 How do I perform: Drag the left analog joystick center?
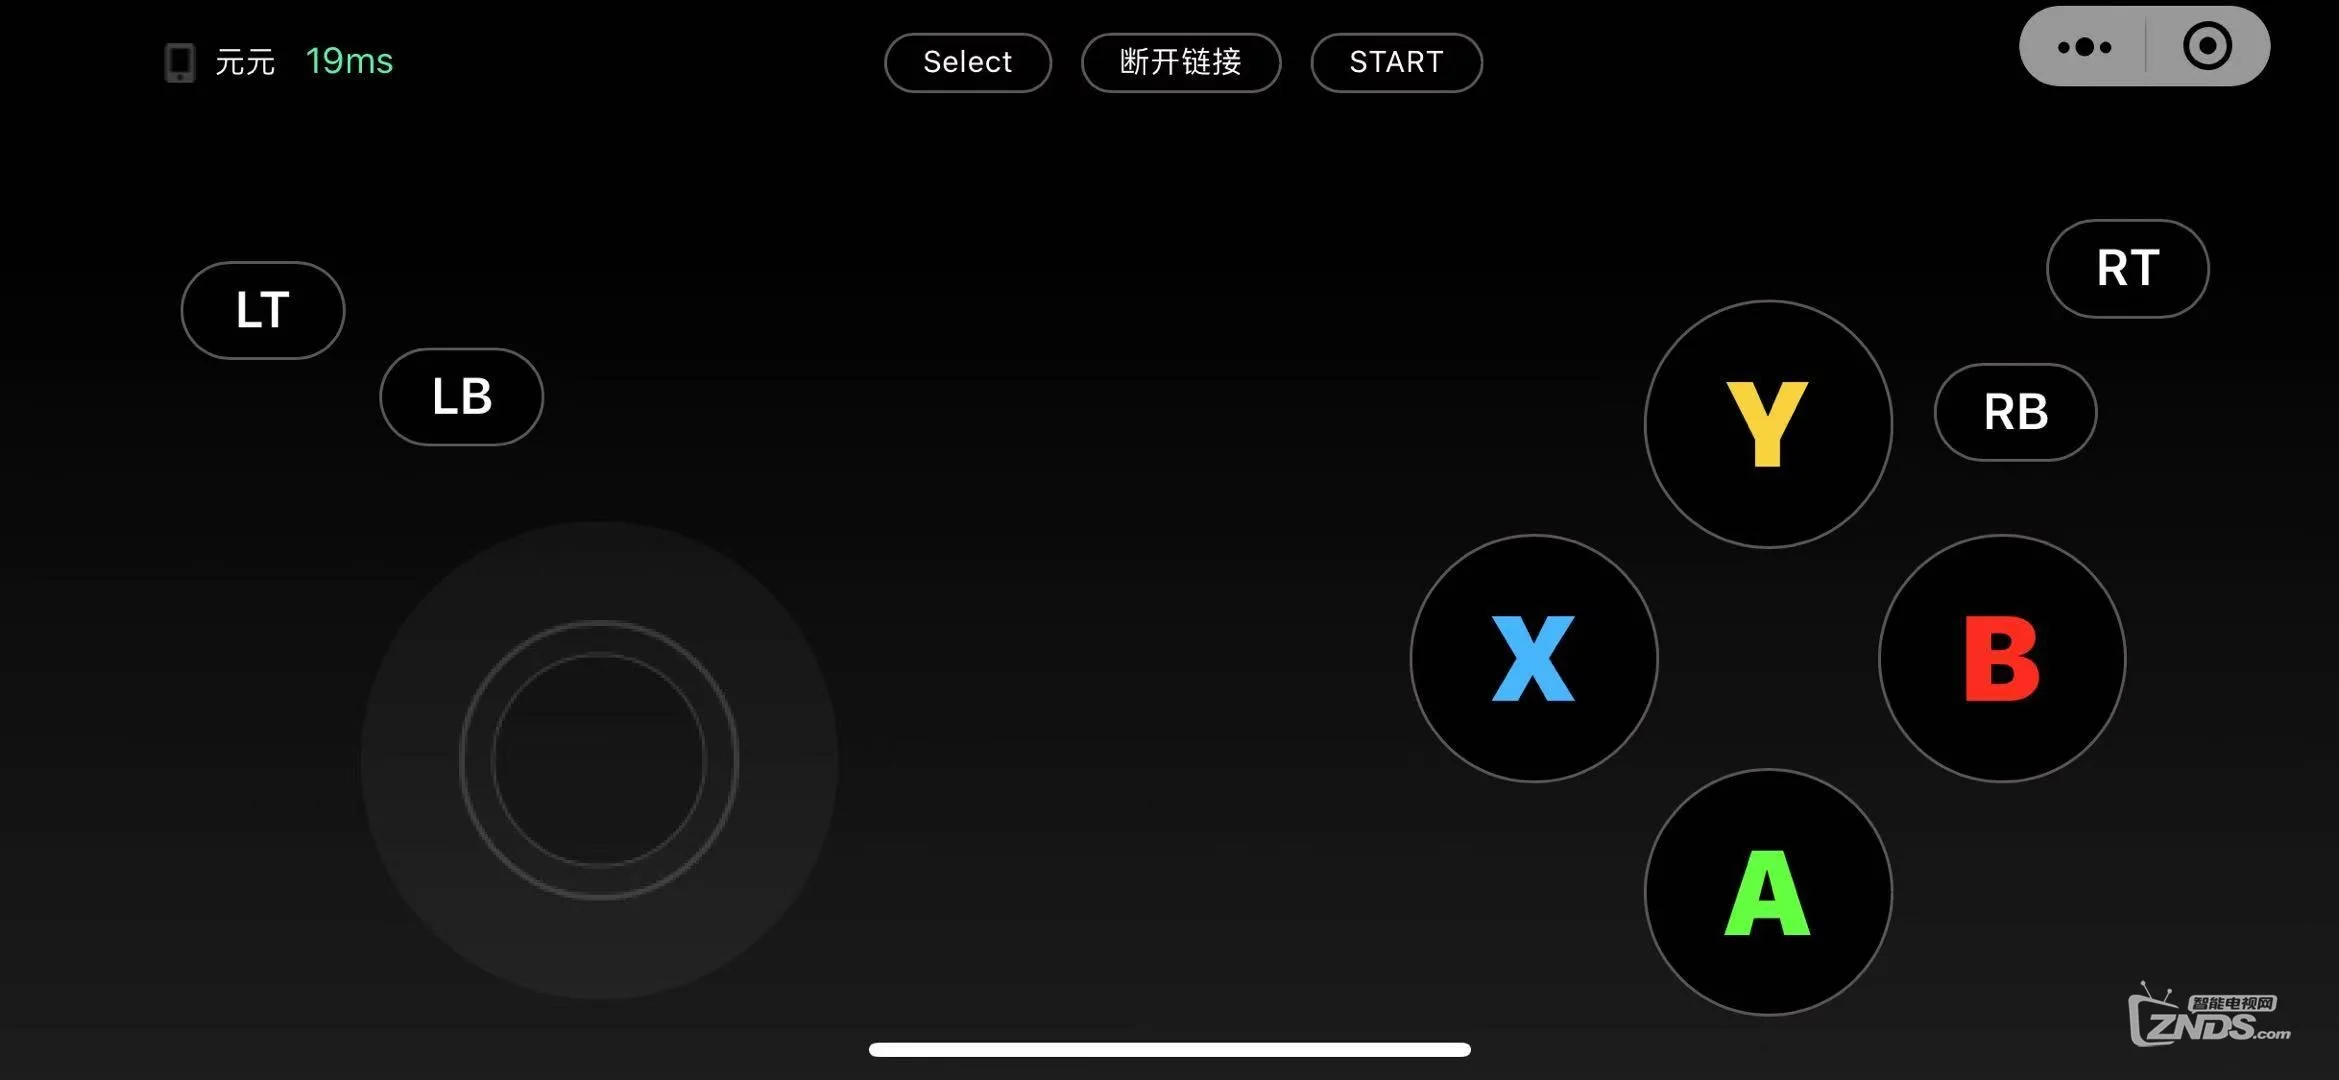pos(598,761)
